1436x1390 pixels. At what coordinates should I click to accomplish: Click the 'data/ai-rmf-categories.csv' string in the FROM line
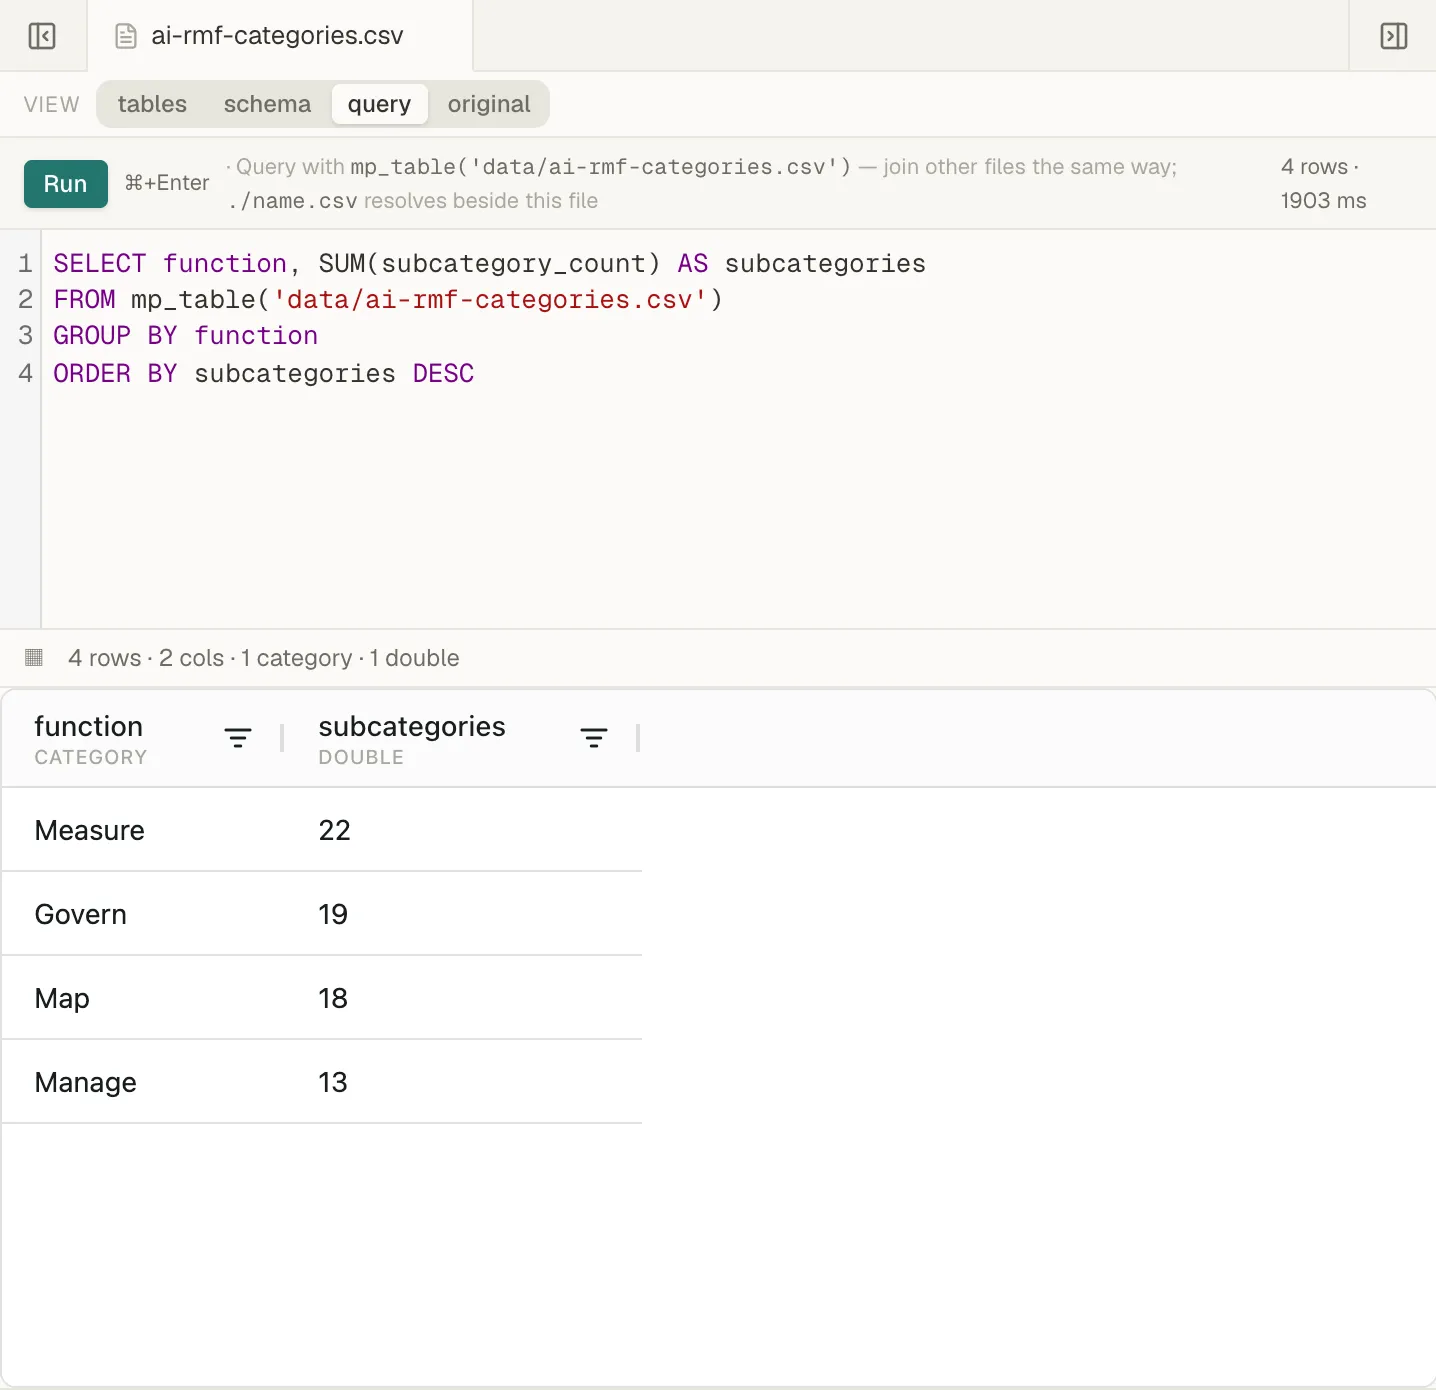click(490, 299)
